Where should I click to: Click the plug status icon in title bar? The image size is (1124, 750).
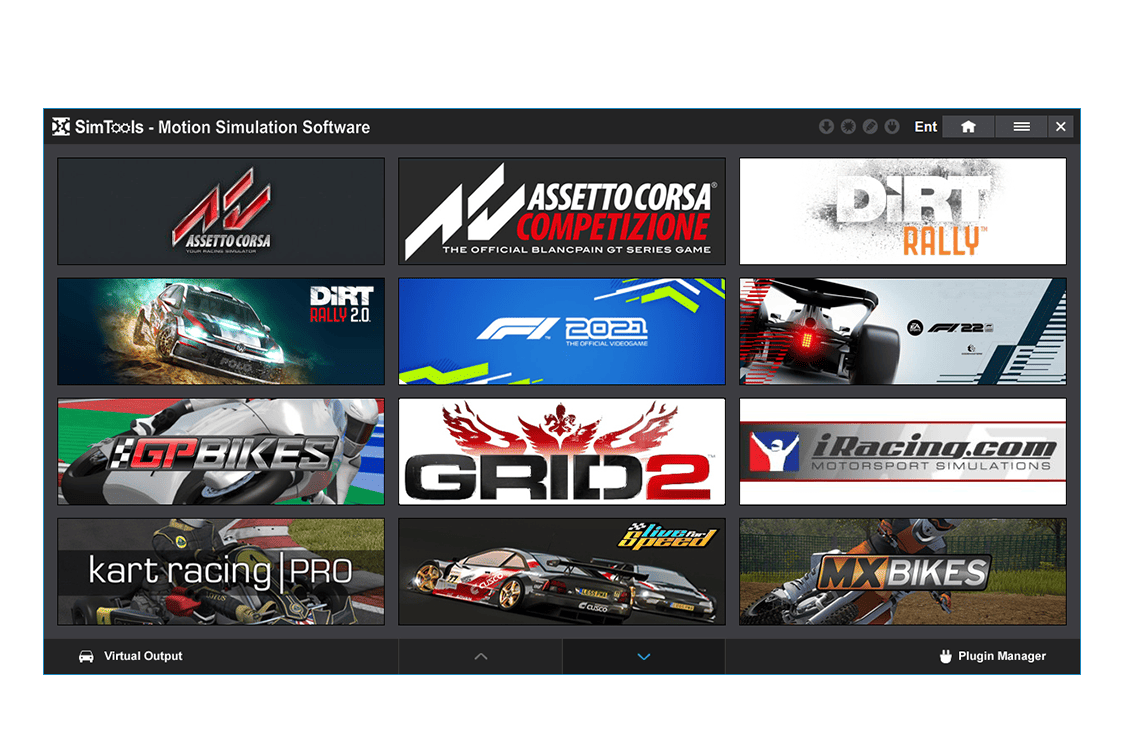(x=892, y=127)
